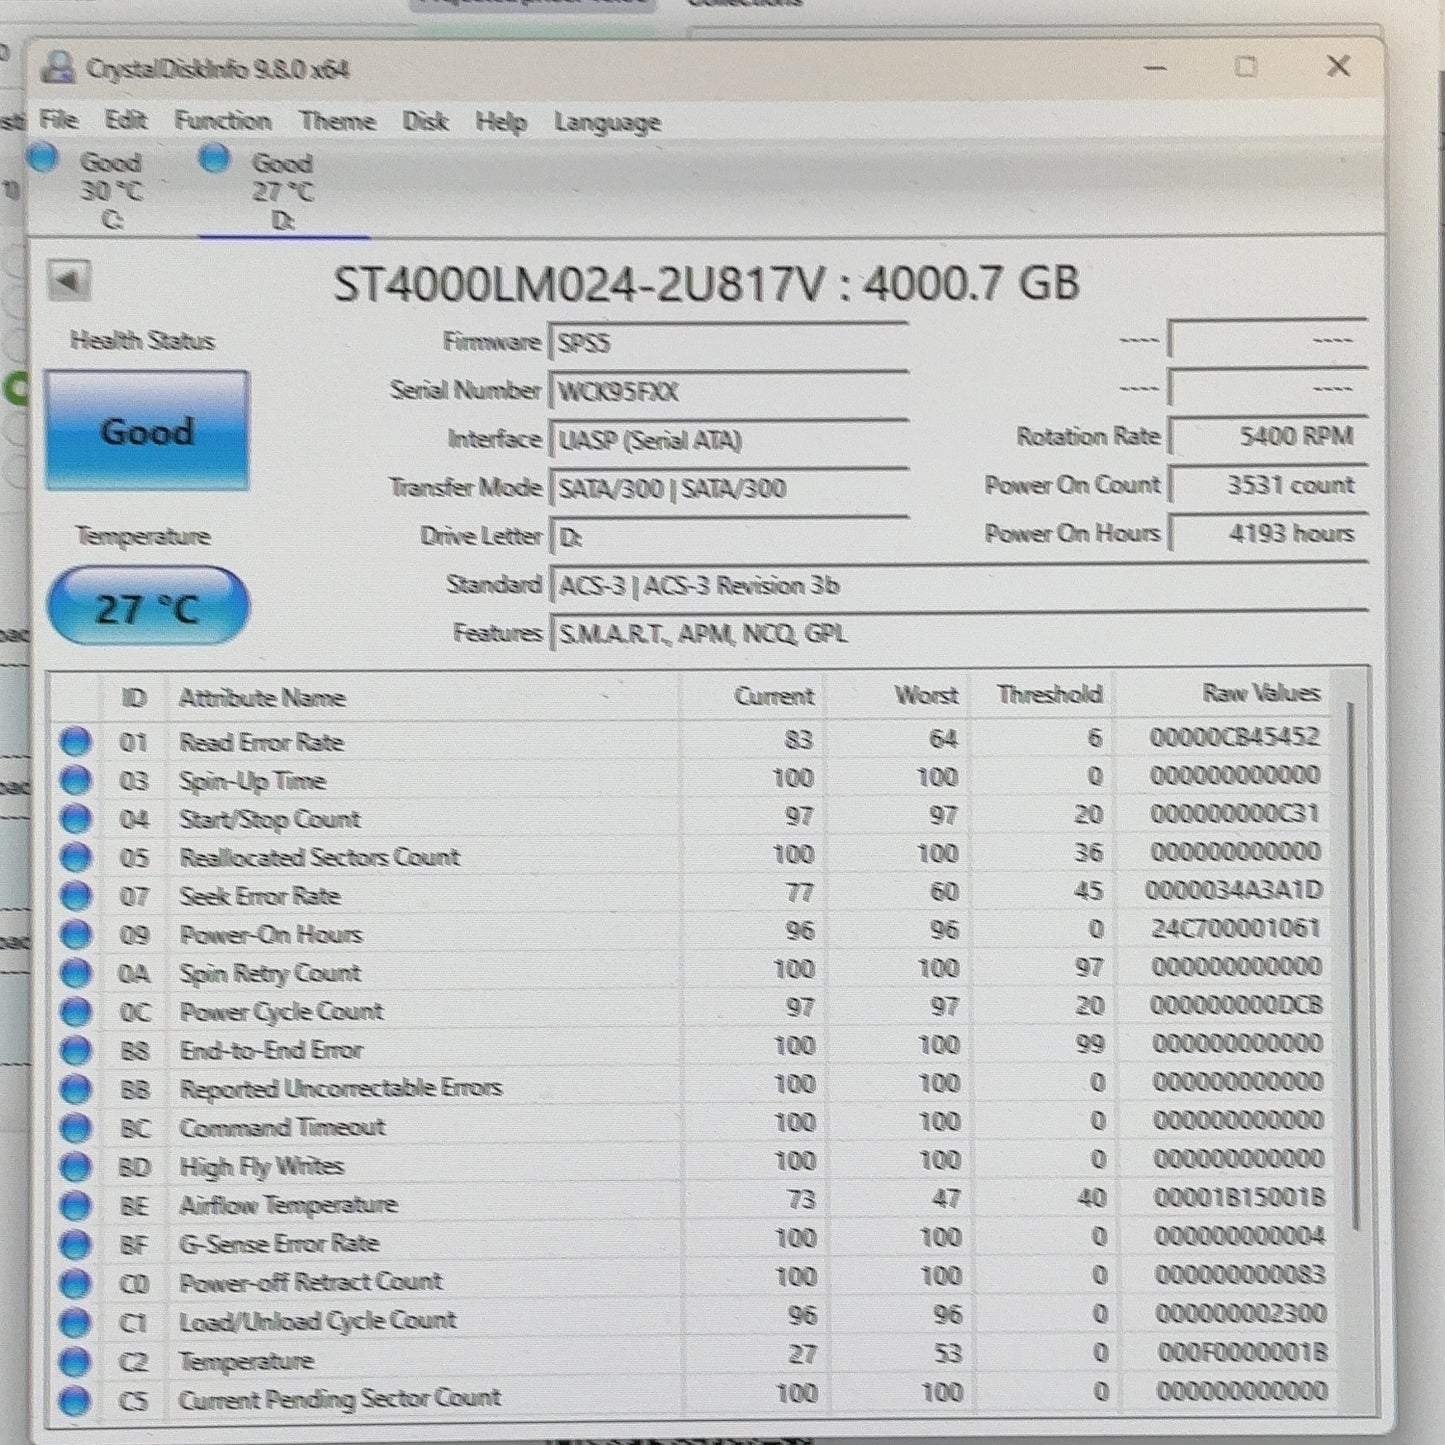Screen dimensions: 1445x1445
Task: Open the Function menu
Action: (222, 121)
